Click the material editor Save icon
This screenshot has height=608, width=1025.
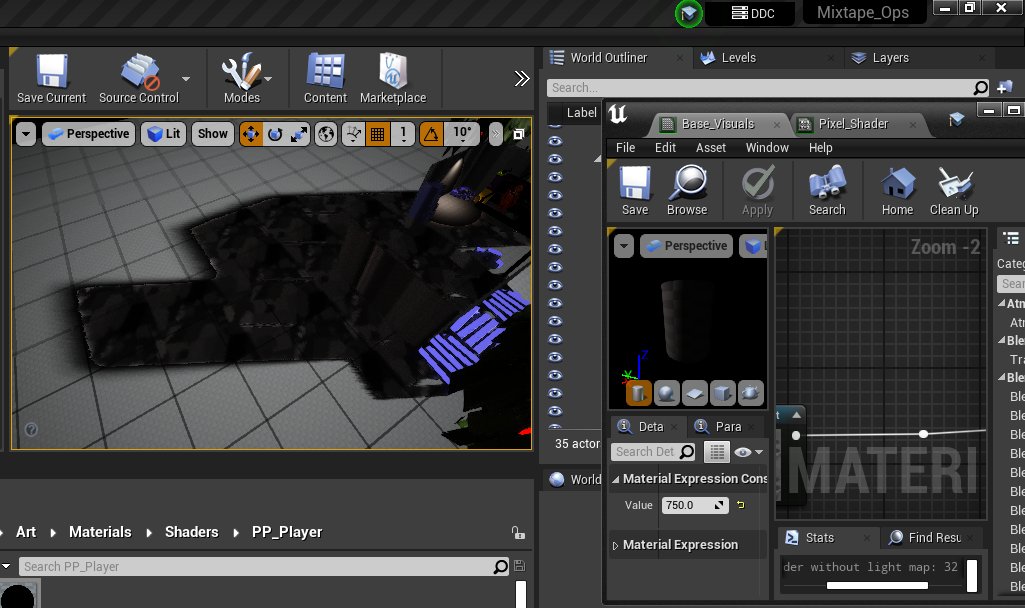coord(635,190)
